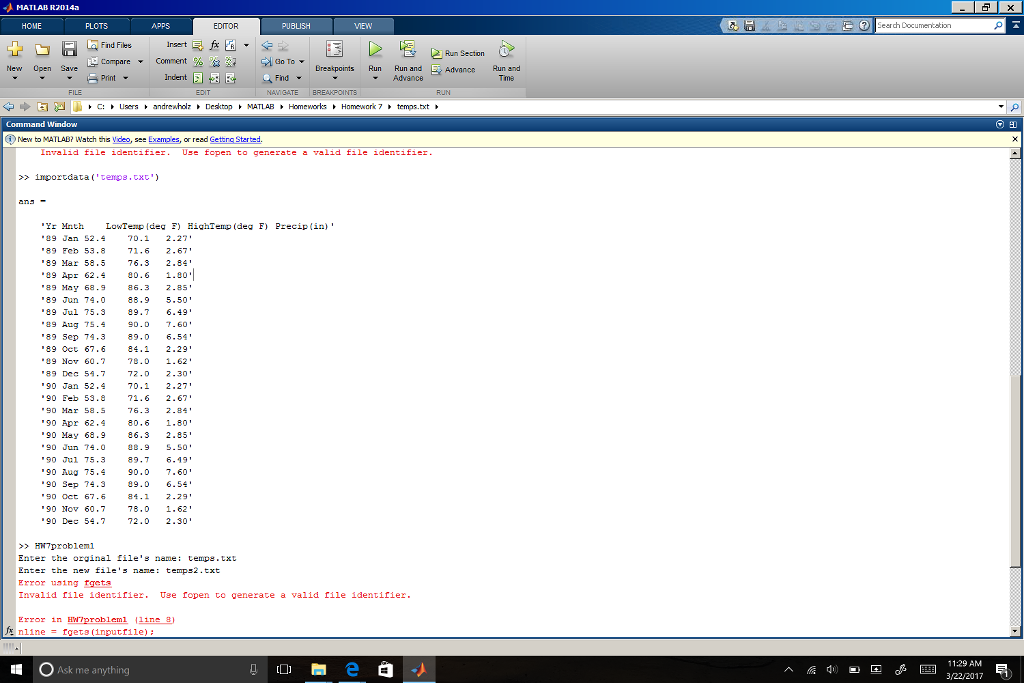This screenshot has width=1024, height=683.
Task: Click the Compare button
Action: (110, 61)
